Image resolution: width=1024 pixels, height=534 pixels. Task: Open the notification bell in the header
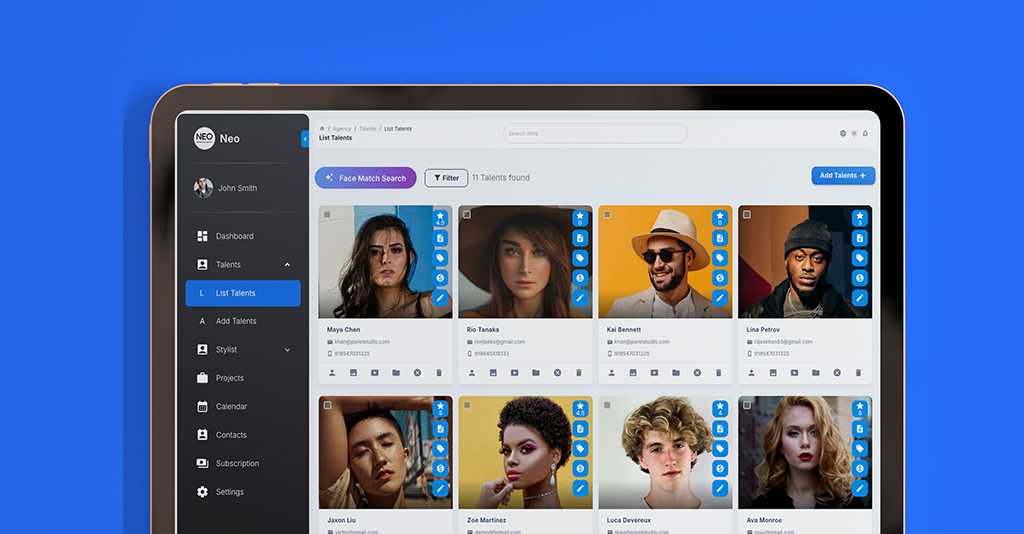tap(865, 133)
